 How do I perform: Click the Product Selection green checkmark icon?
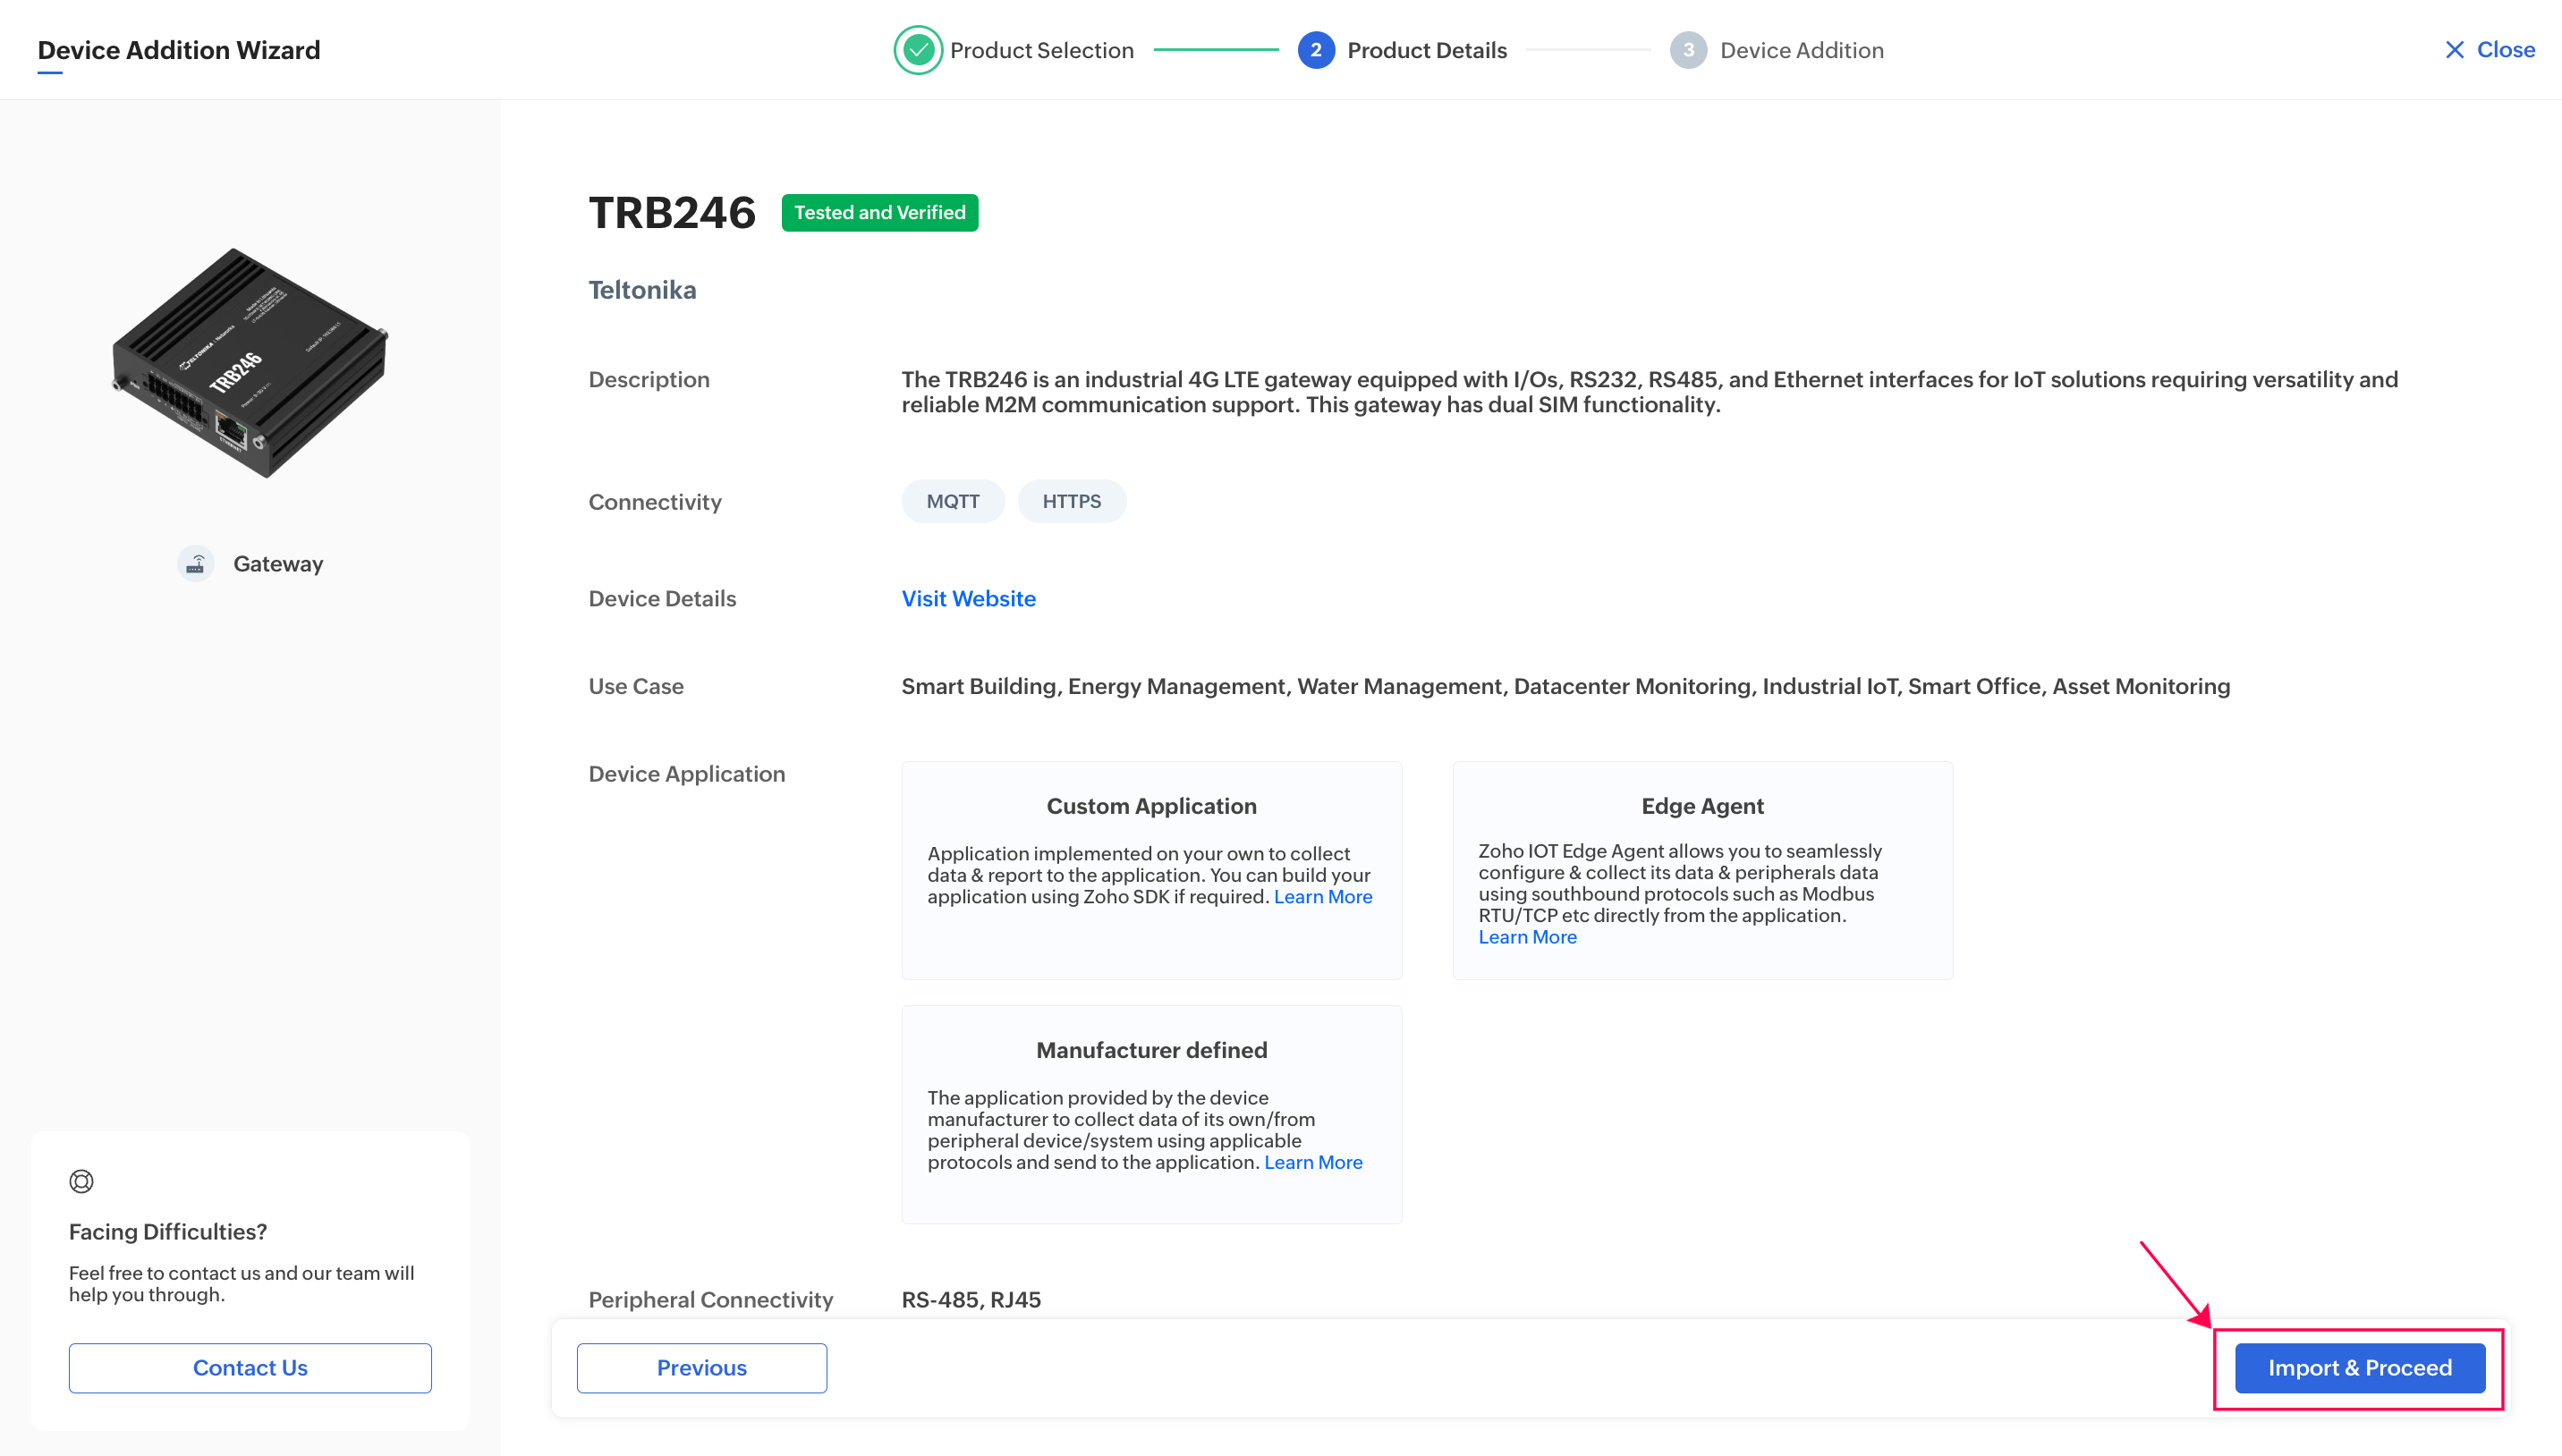coord(917,50)
